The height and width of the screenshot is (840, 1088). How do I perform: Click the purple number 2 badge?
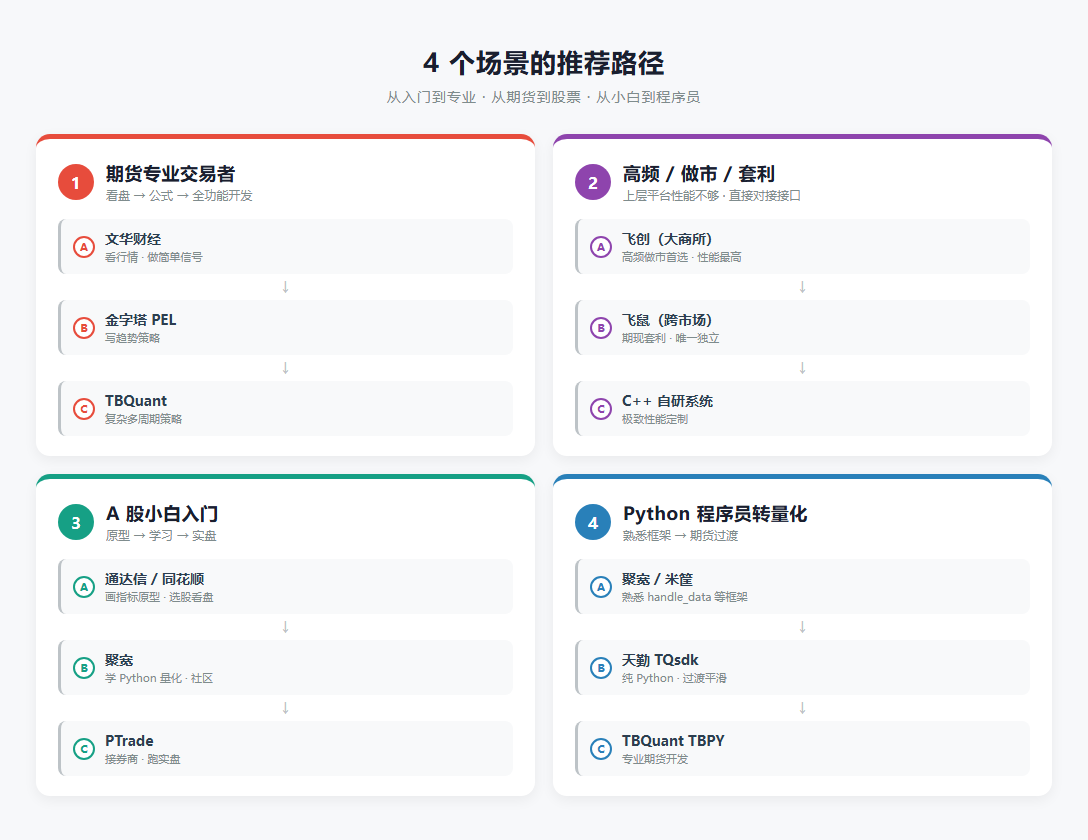[593, 182]
